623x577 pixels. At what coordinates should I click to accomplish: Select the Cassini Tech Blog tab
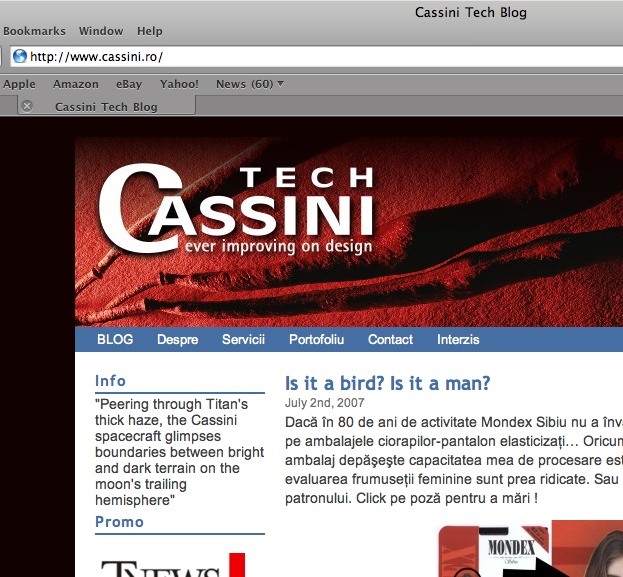(x=106, y=106)
